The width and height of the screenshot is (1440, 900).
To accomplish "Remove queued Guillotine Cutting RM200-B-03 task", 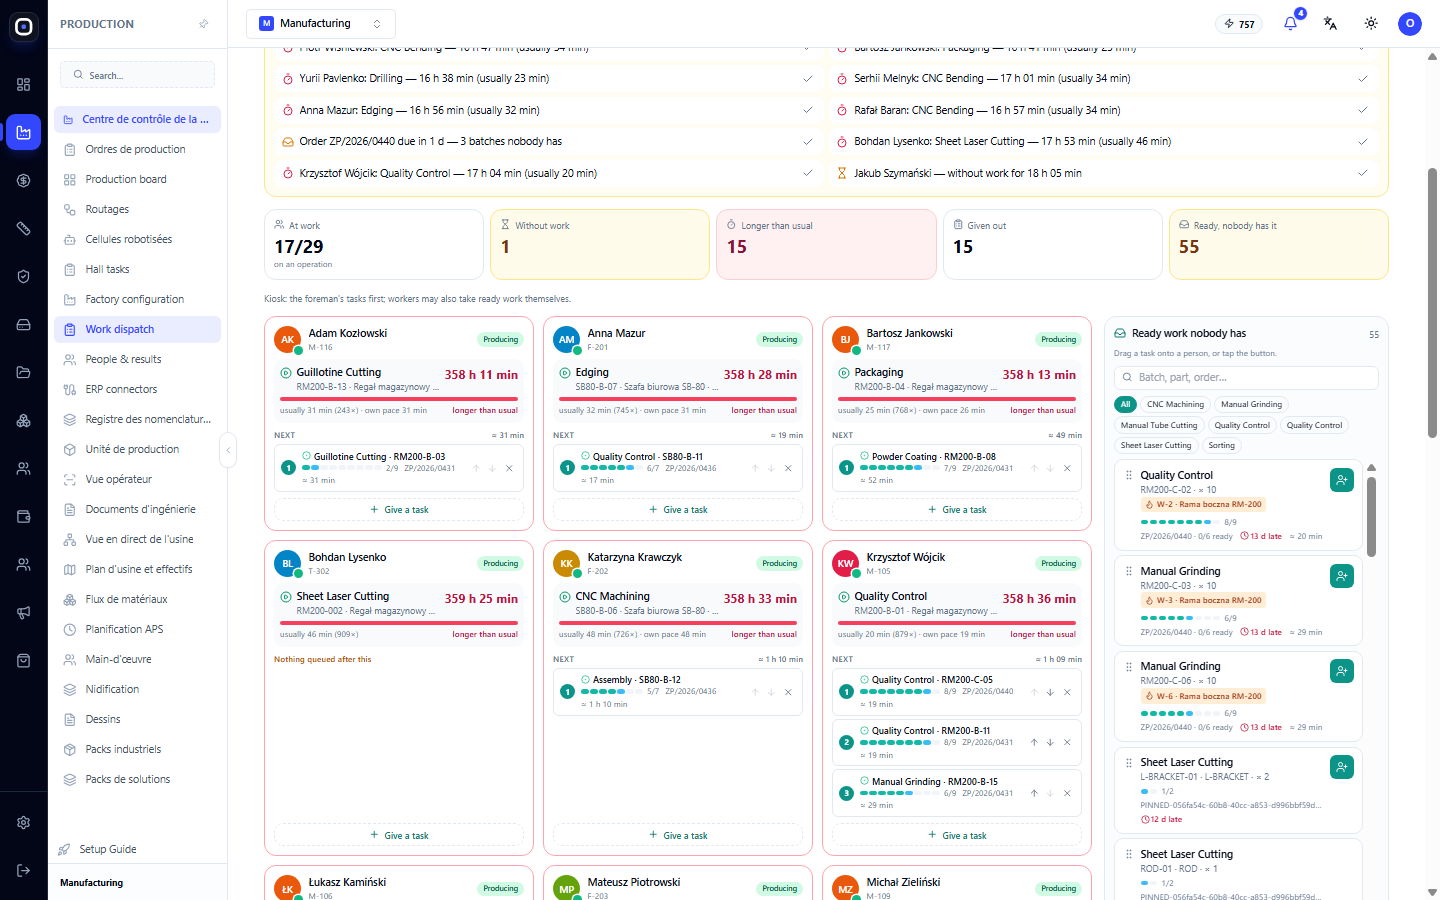I will [509, 468].
